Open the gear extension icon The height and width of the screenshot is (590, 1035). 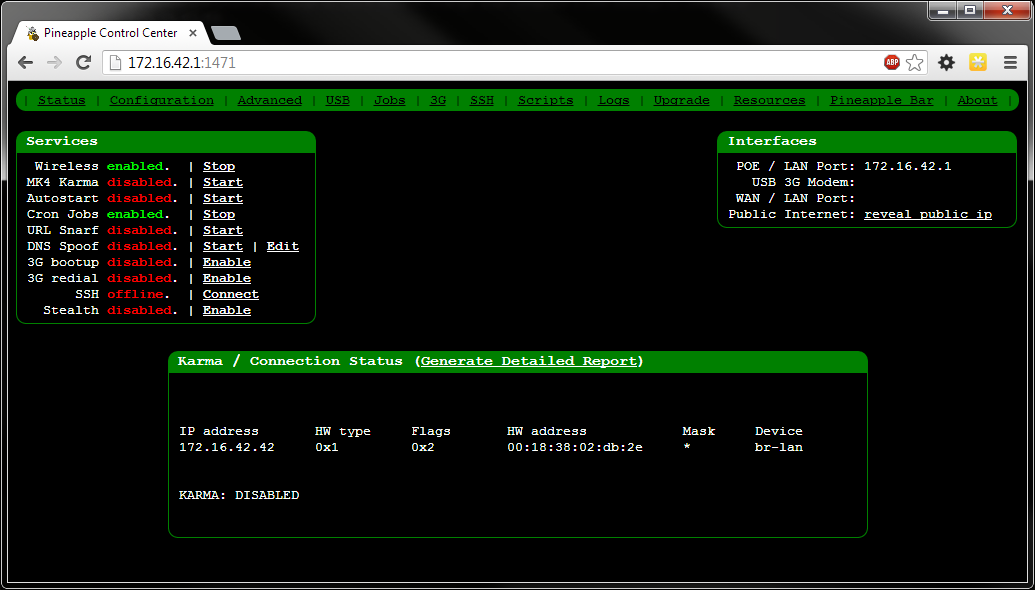pos(947,63)
